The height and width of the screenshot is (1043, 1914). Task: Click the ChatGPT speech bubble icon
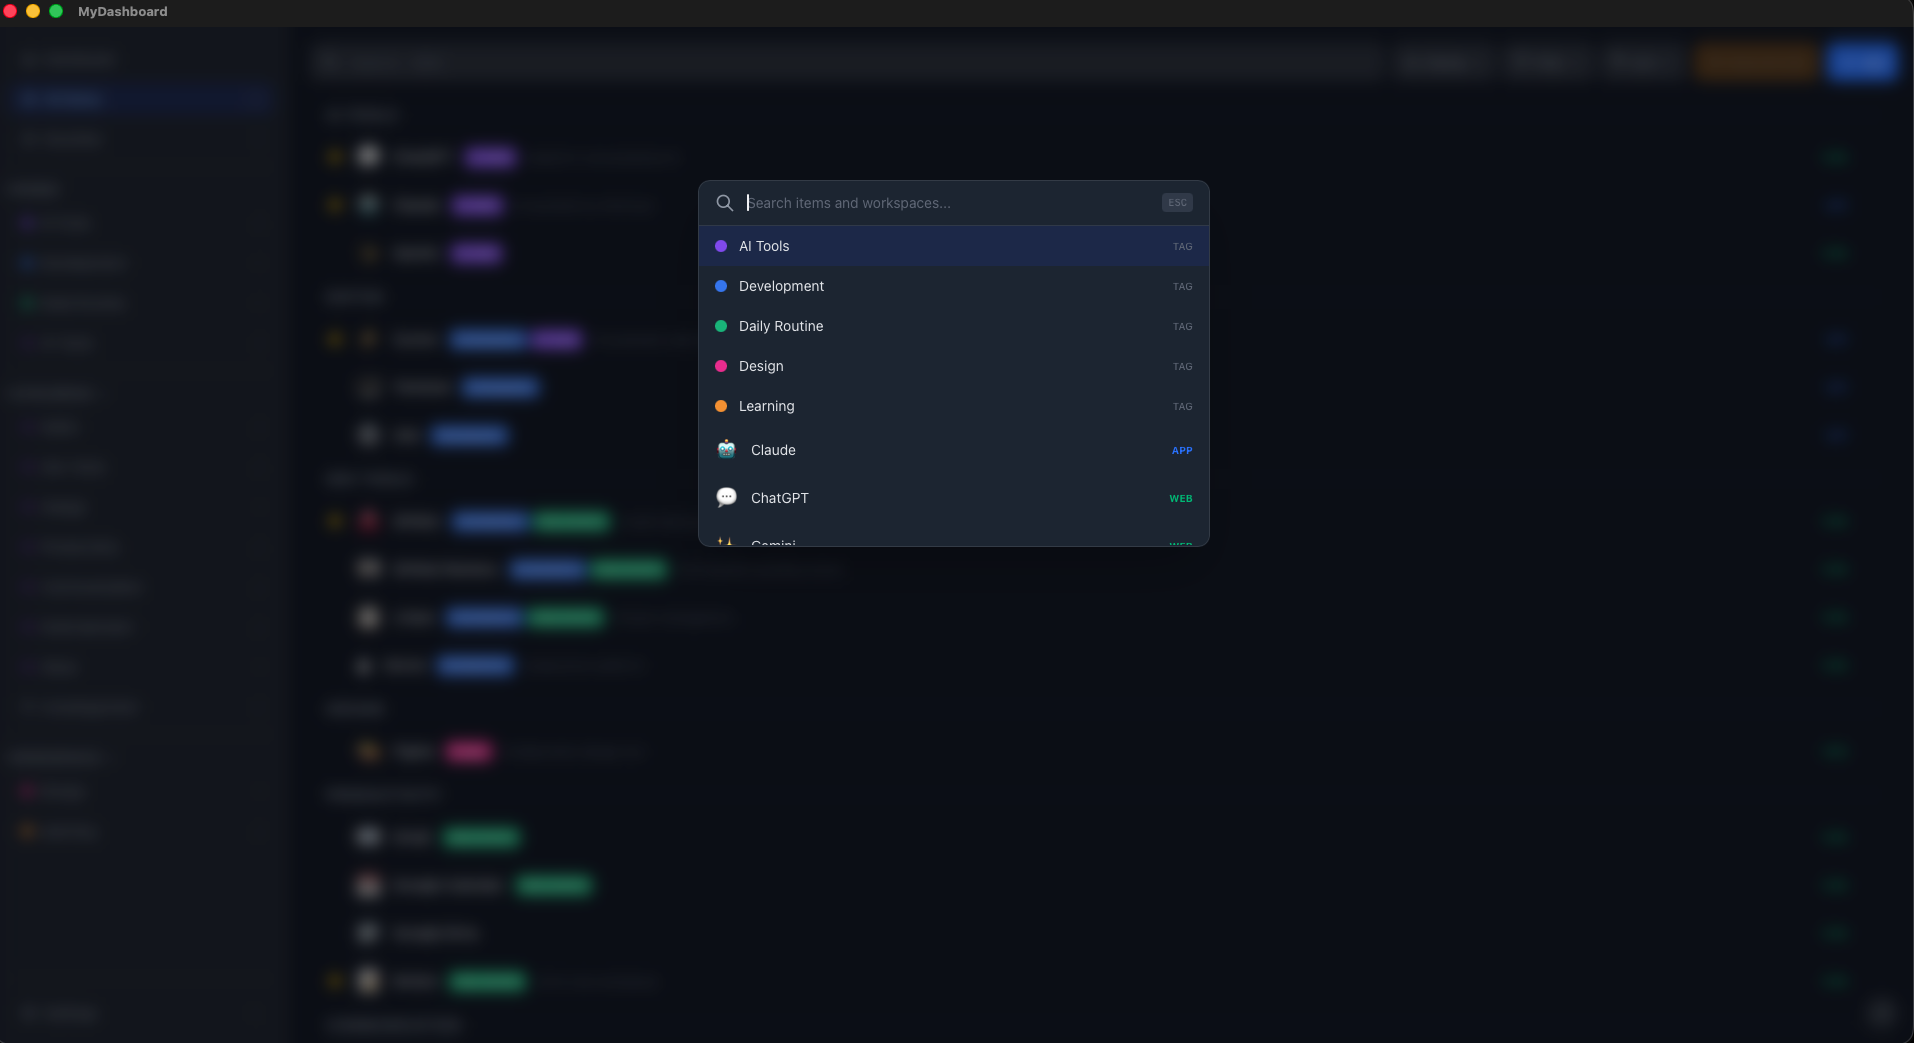point(727,497)
